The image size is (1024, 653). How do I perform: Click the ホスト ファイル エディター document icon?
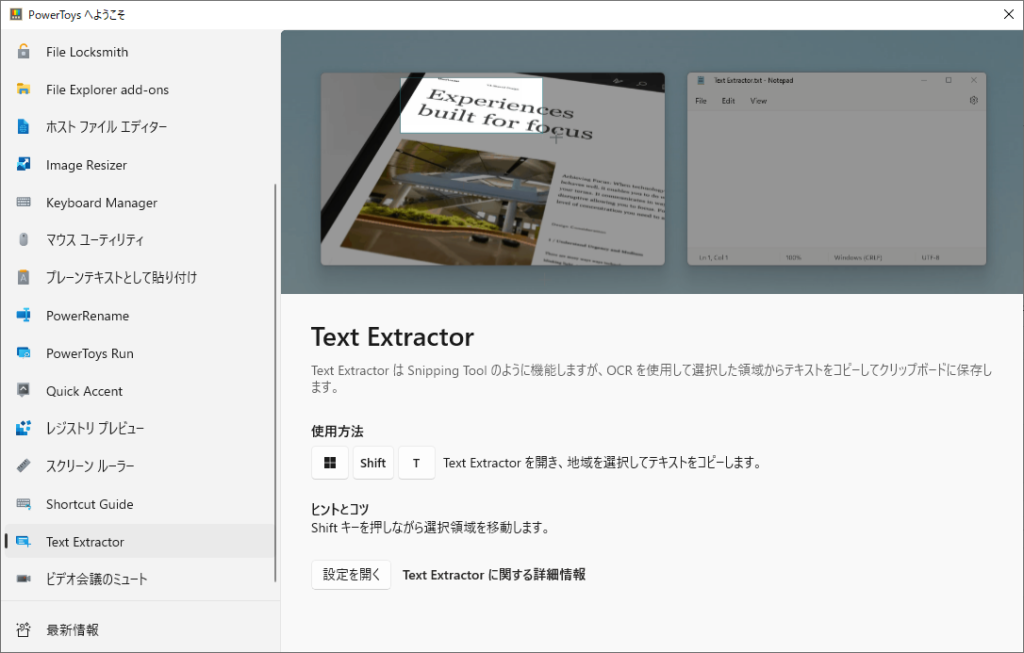coord(24,127)
